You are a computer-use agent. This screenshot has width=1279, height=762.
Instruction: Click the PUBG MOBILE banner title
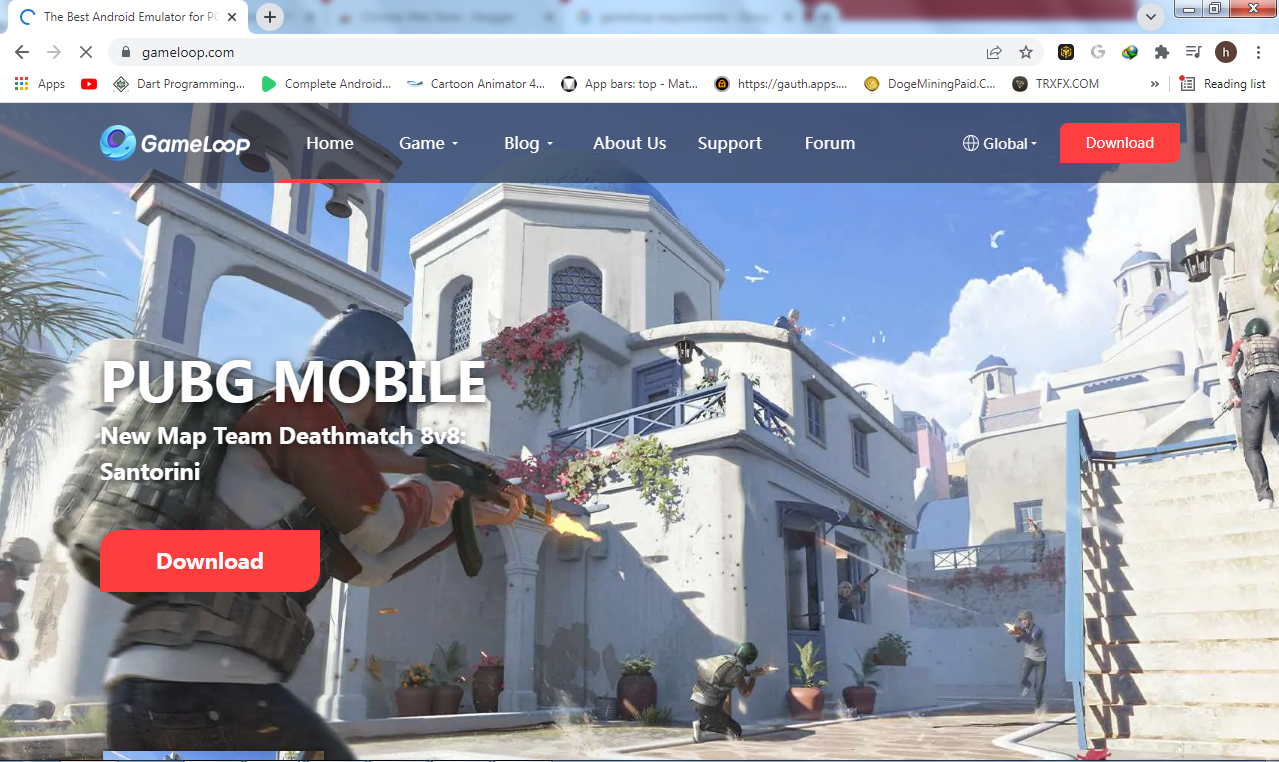pyautogui.click(x=294, y=382)
